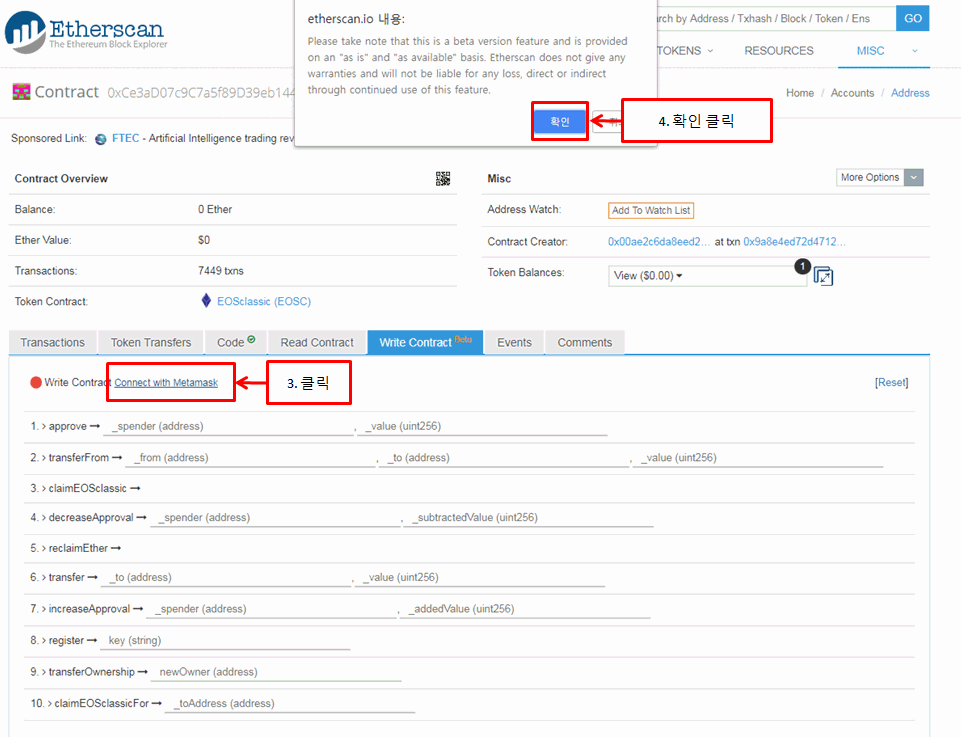The height and width of the screenshot is (737, 961).
Task: Open the Code tab
Action: point(236,342)
